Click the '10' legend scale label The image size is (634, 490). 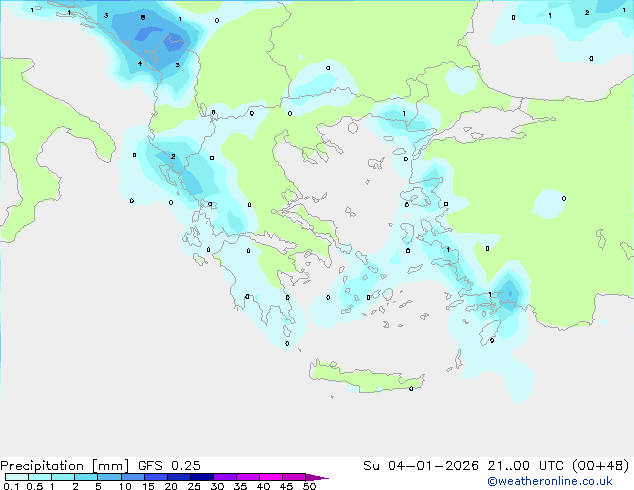coord(125,486)
